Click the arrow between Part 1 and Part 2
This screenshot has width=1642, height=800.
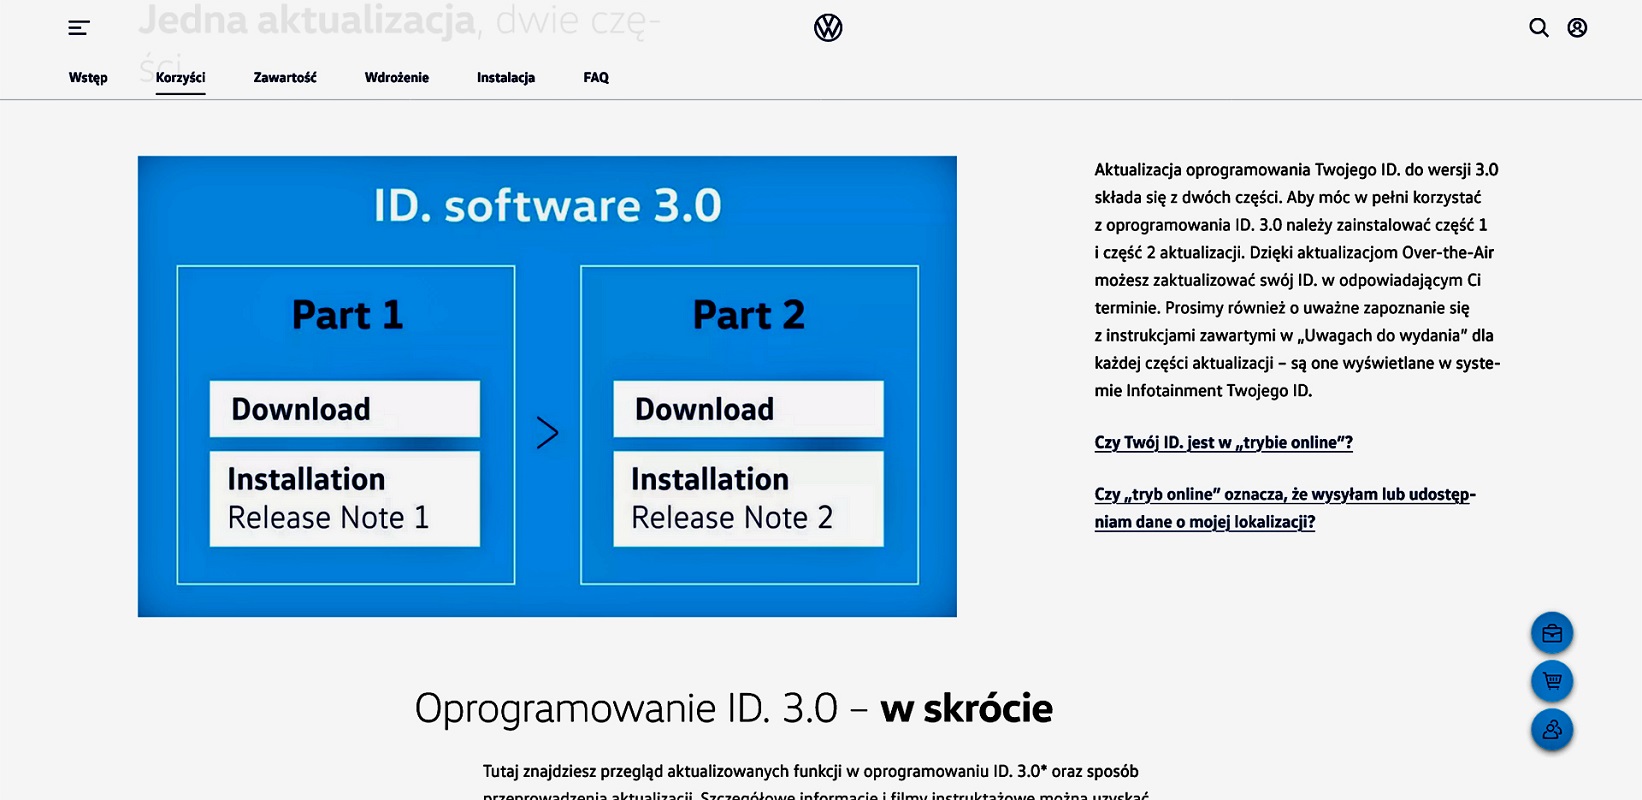click(547, 433)
